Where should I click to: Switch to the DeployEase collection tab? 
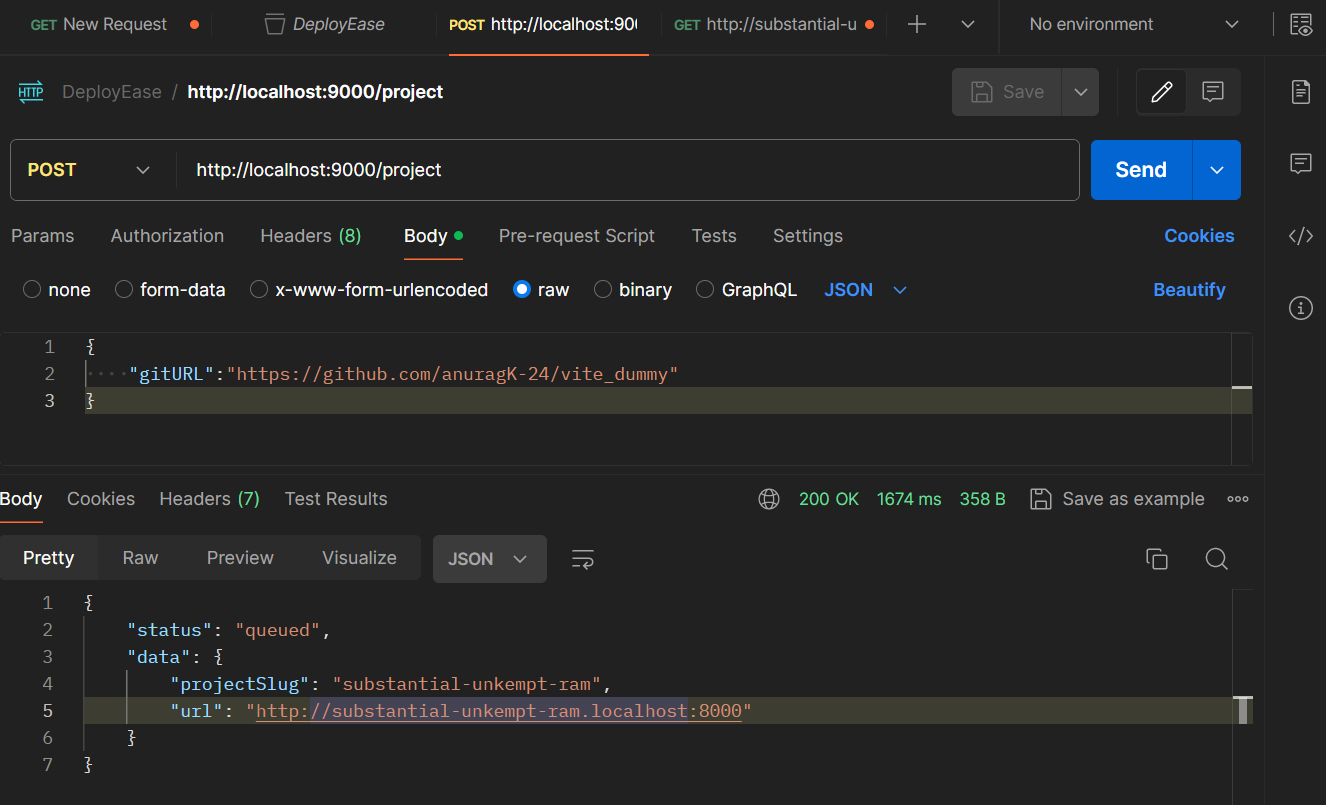tap(325, 25)
